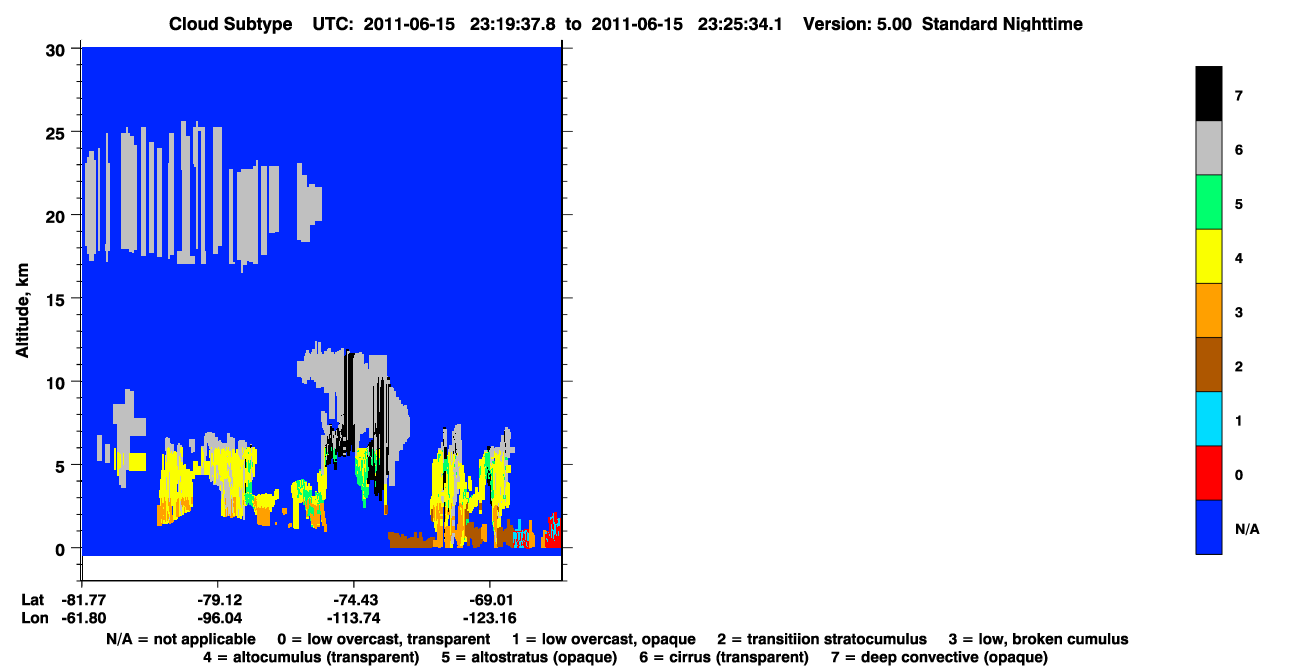Click the 'Lat' axis row label
Screen dimensions: 1300x667
click(x=32, y=600)
